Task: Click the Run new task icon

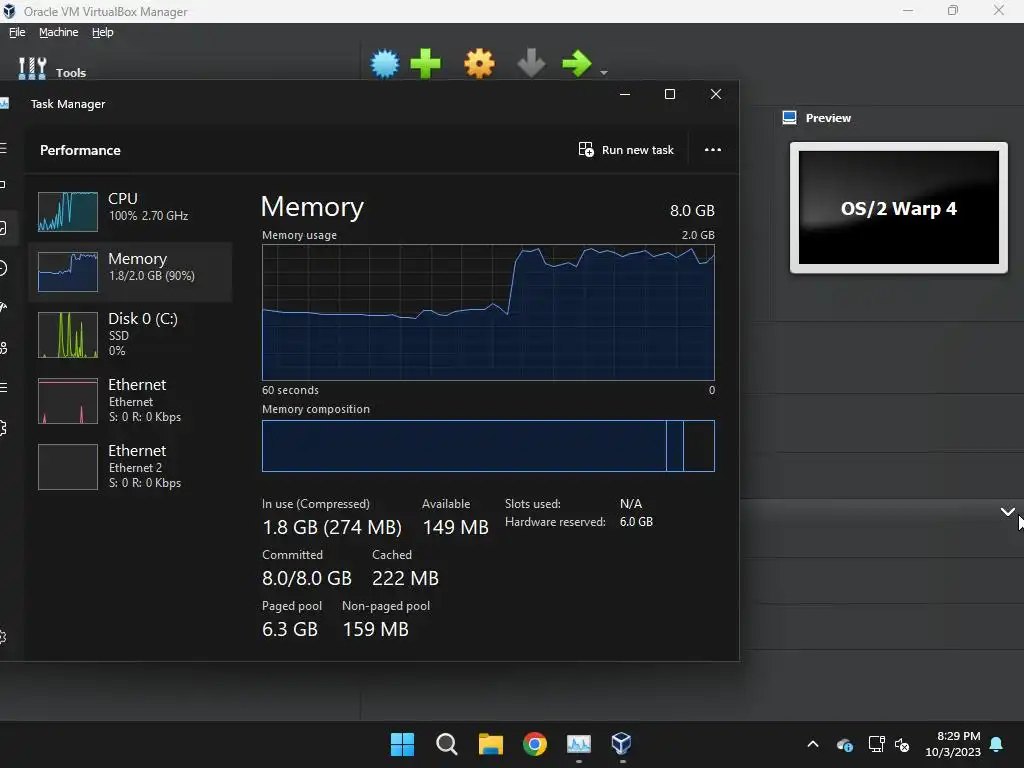Action: 586,150
